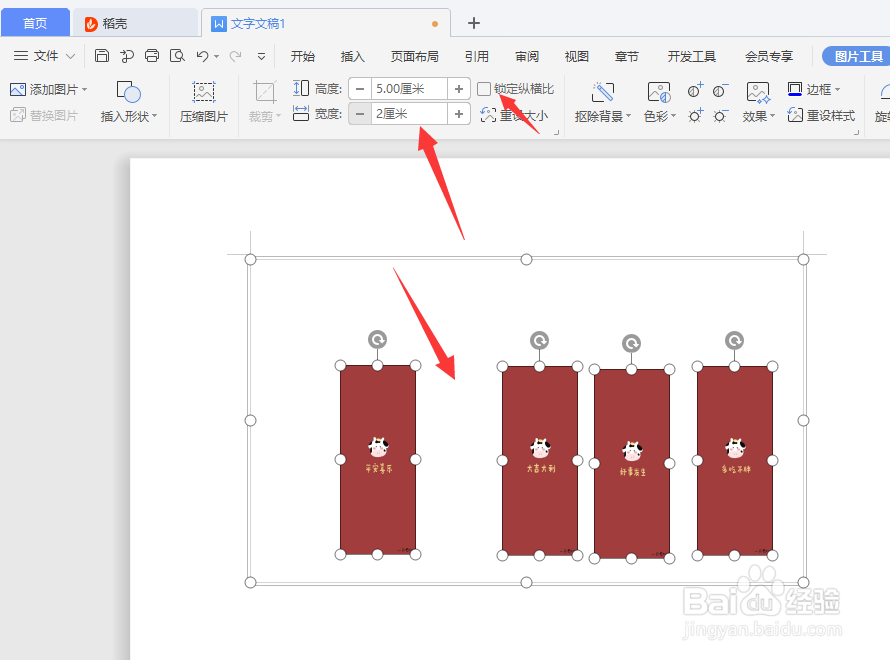Decrease width with minus button
This screenshot has height=660, width=890.
pos(360,114)
